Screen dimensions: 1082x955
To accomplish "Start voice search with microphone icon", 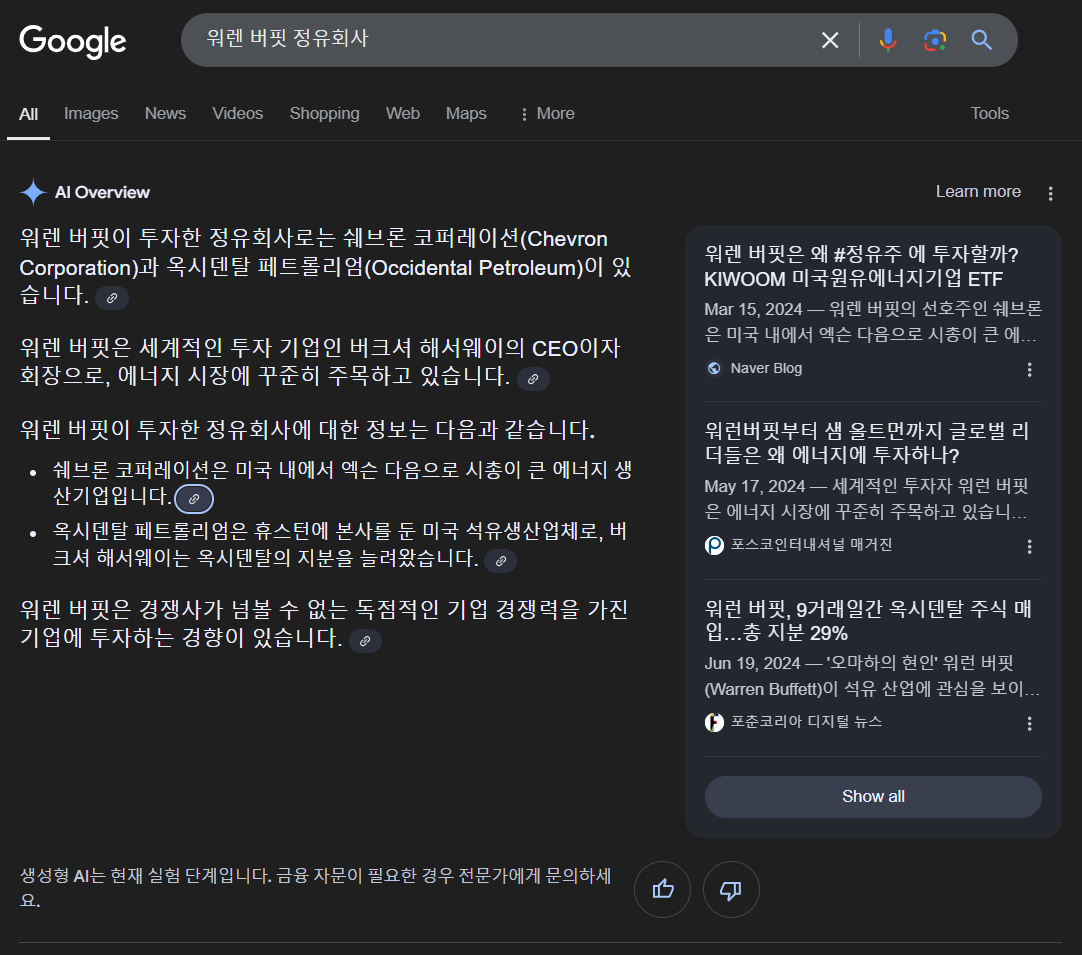I will [x=888, y=40].
